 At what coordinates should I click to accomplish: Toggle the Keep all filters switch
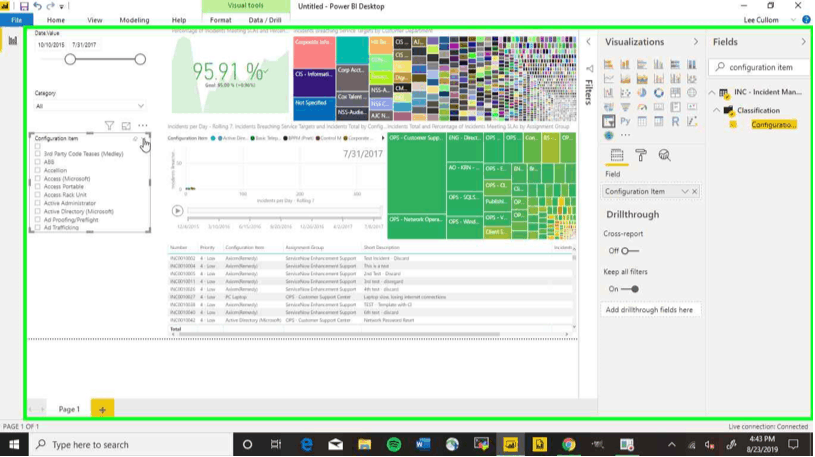coord(629,289)
